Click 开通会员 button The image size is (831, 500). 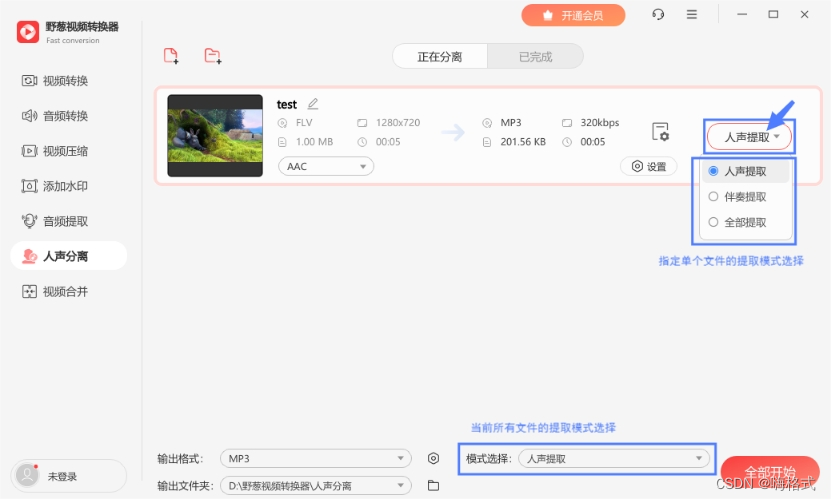[x=573, y=15]
